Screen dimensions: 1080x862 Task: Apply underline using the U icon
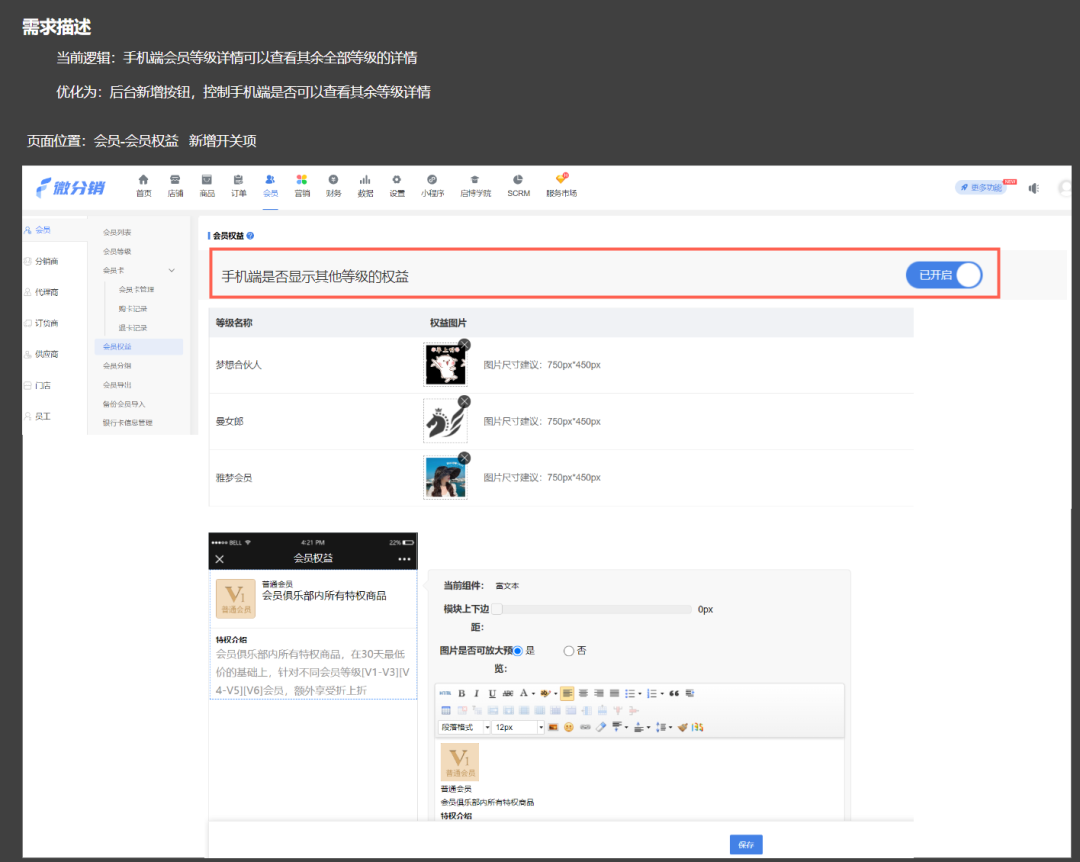[492, 693]
